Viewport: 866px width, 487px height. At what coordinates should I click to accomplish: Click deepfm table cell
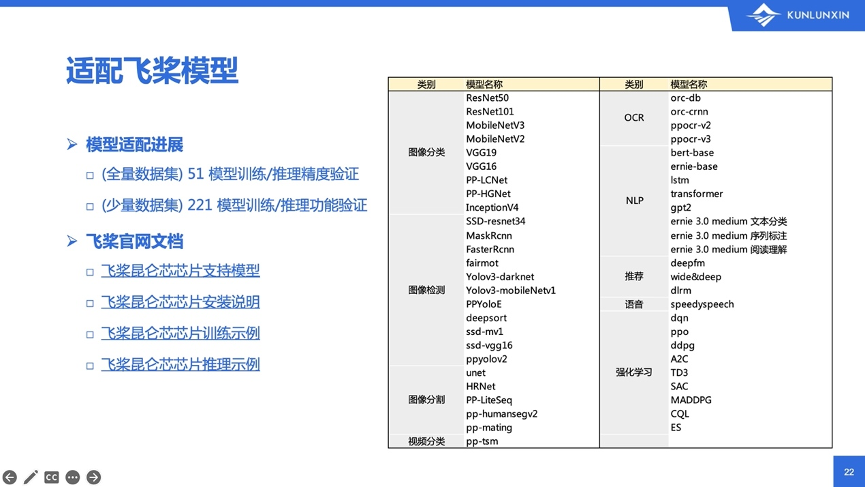[x=688, y=263]
